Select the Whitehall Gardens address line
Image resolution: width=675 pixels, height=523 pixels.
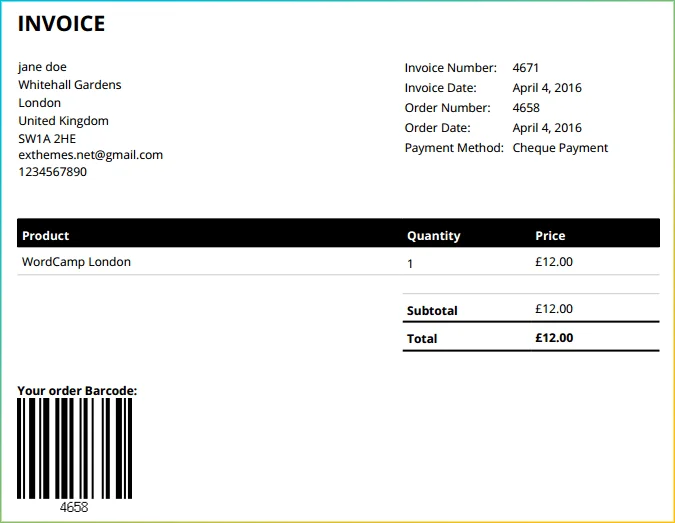(x=69, y=85)
